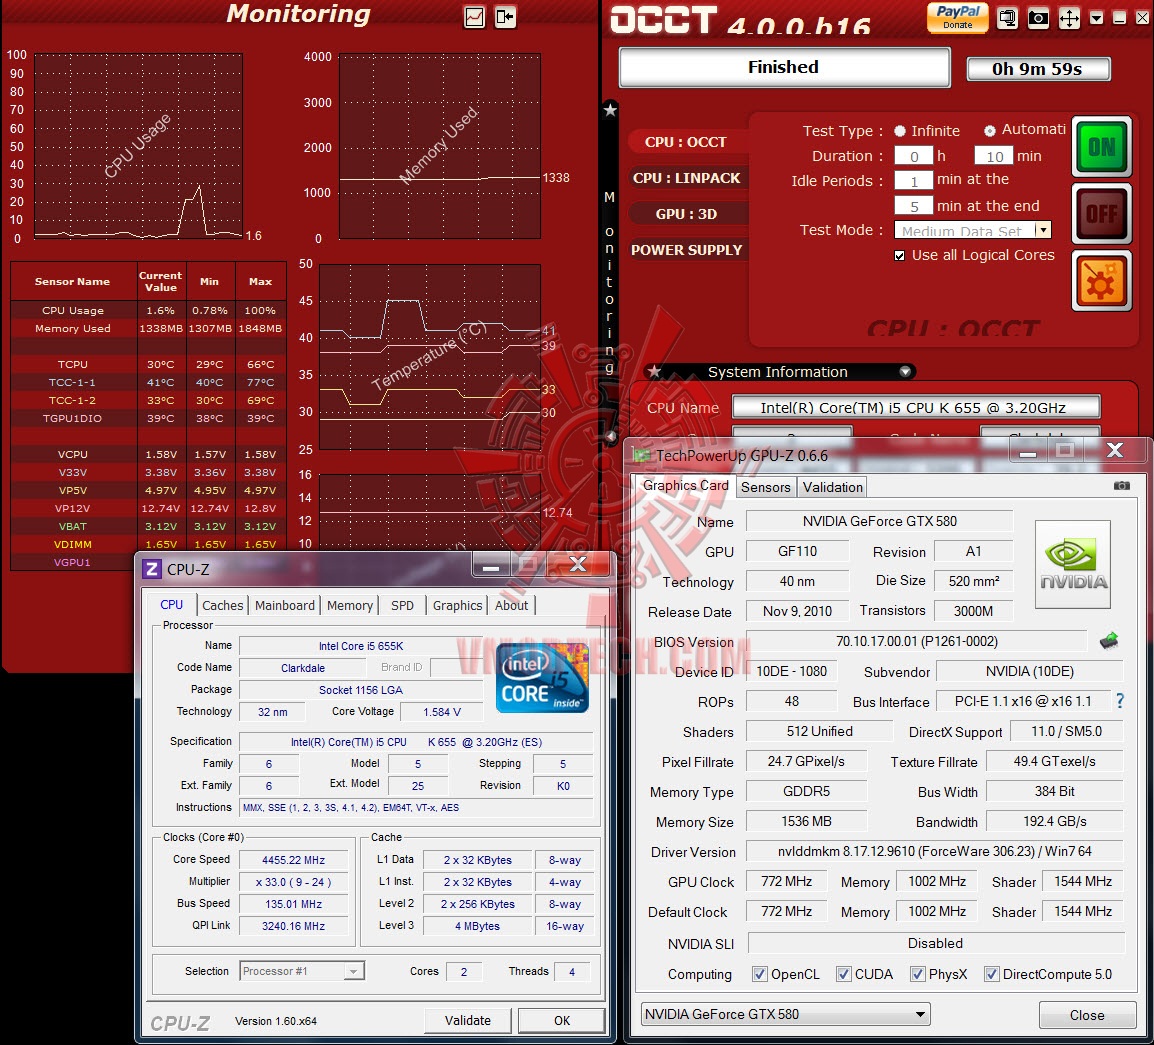Viewport: 1154px width, 1045px height.
Task: Click OK button in CPU-Z
Action: [562, 1020]
